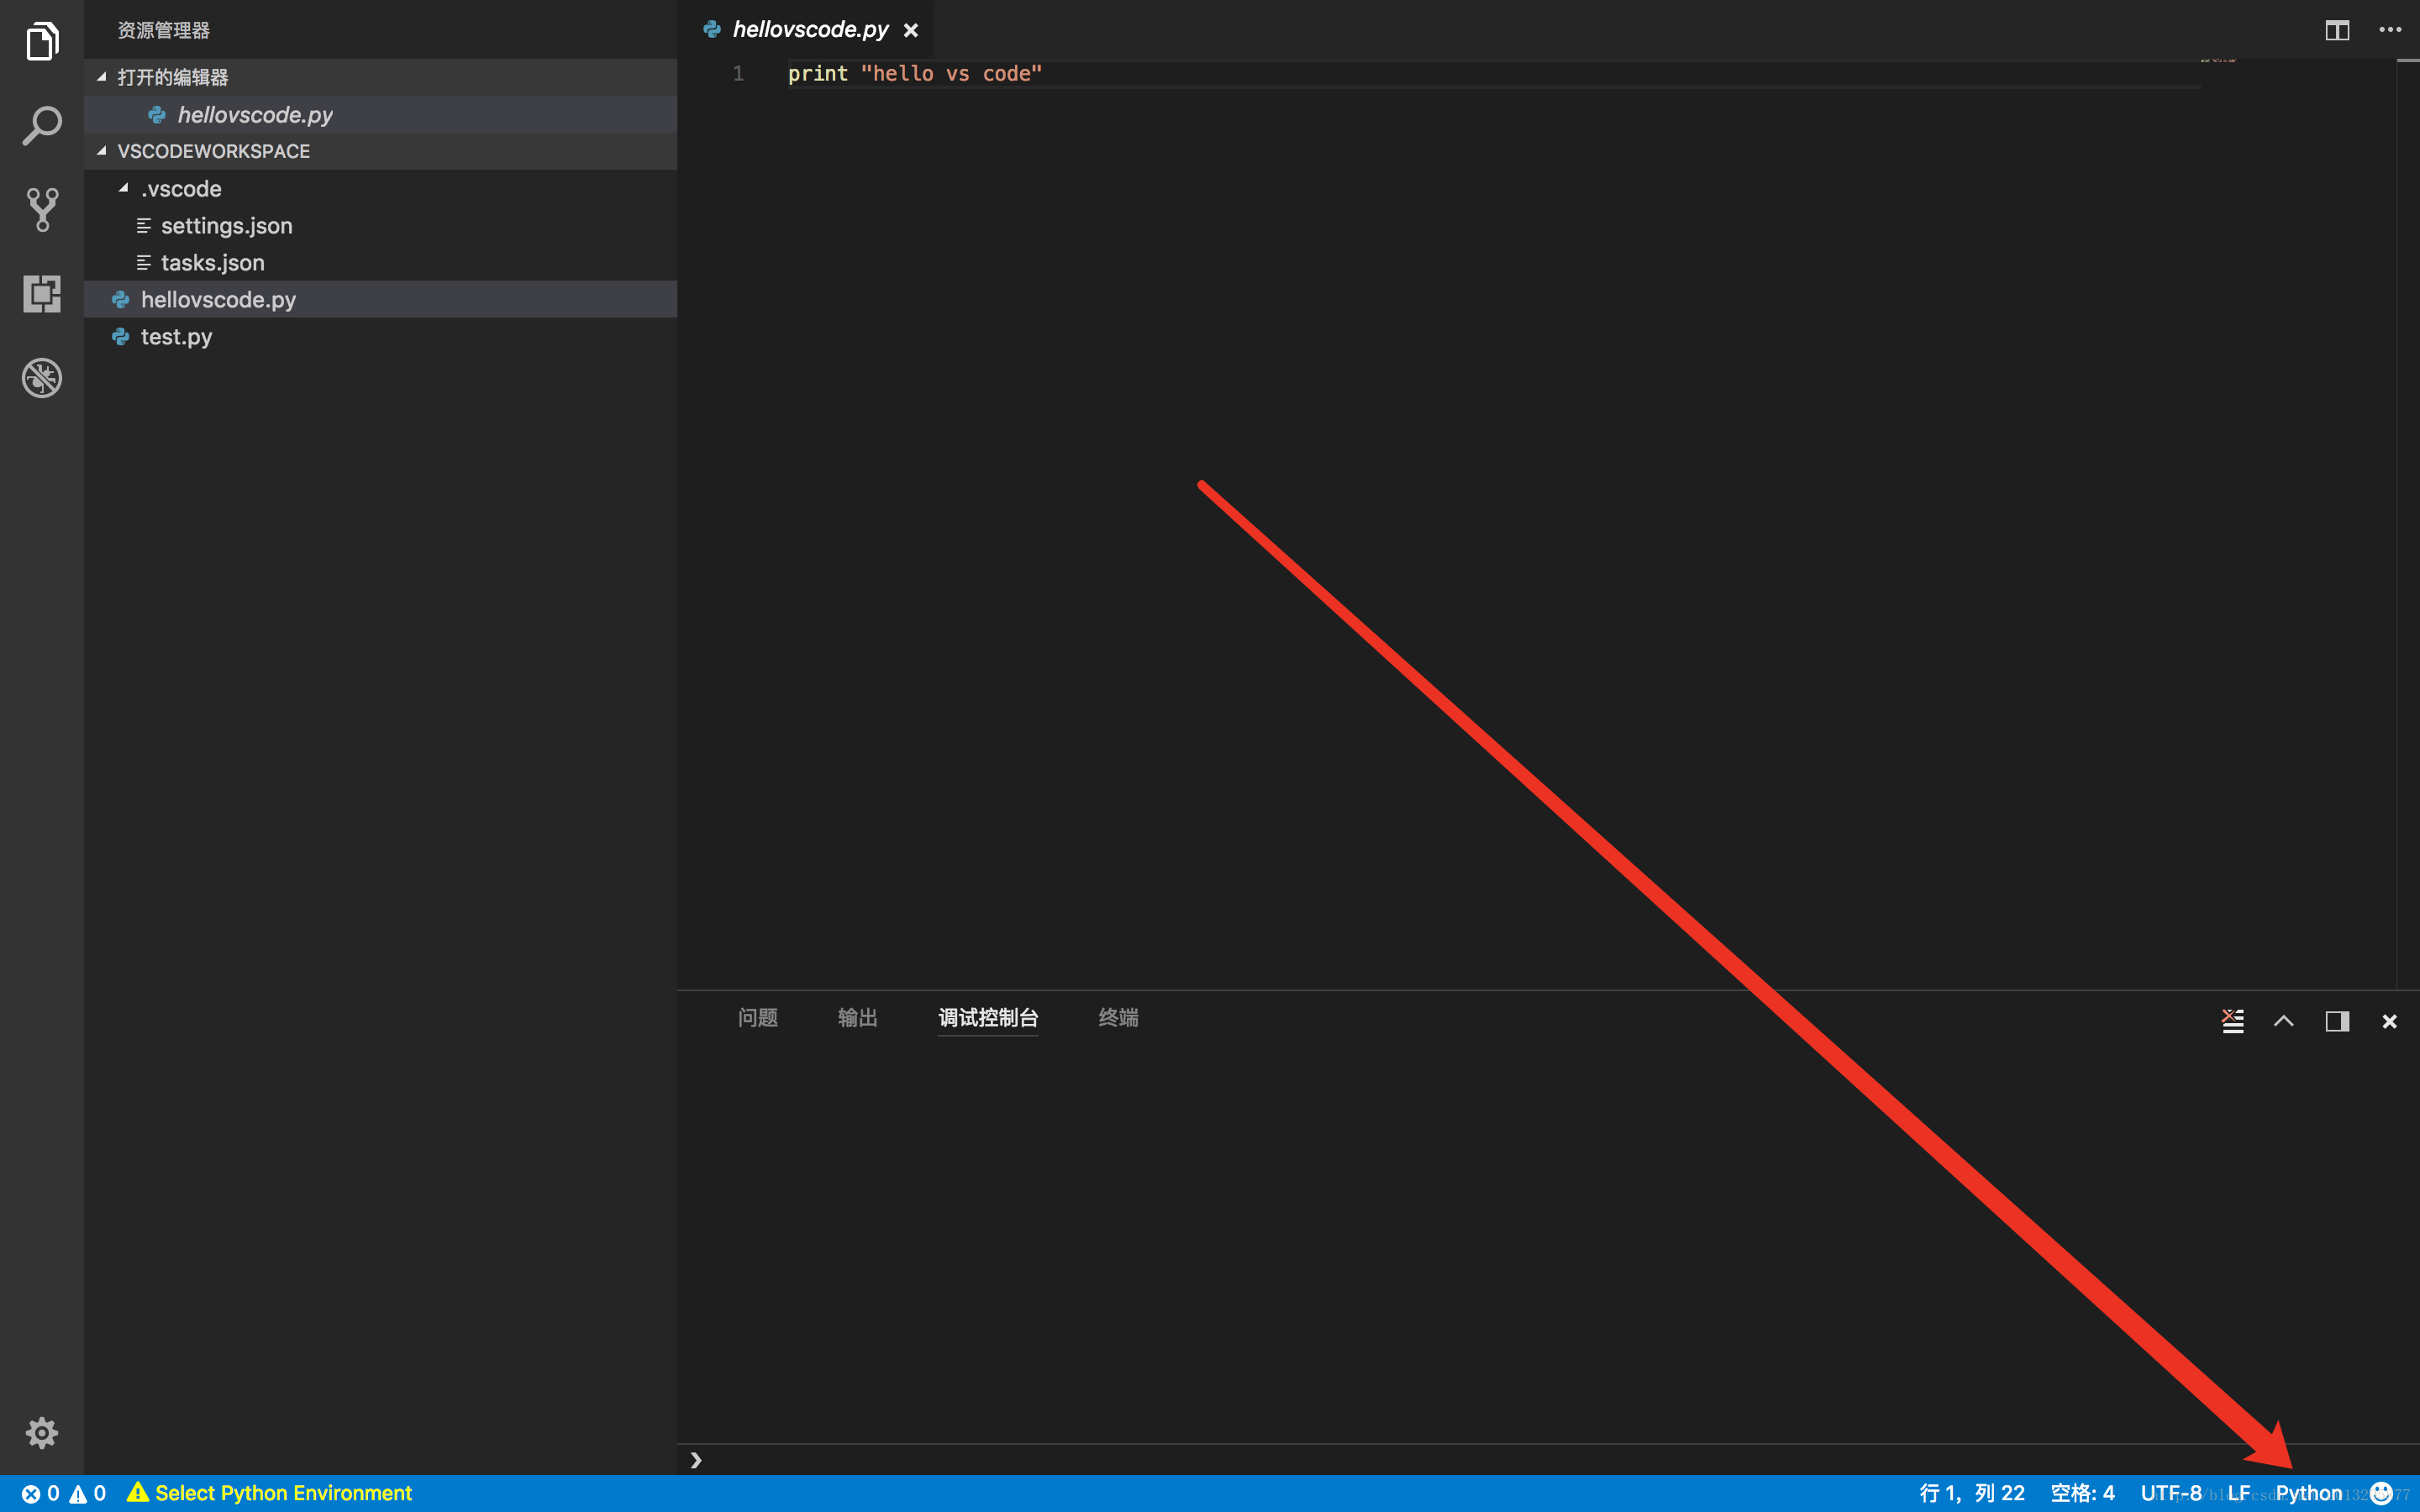This screenshot has width=2420, height=1512.
Task: Switch to the 输出 tab in panel
Action: point(859,1016)
